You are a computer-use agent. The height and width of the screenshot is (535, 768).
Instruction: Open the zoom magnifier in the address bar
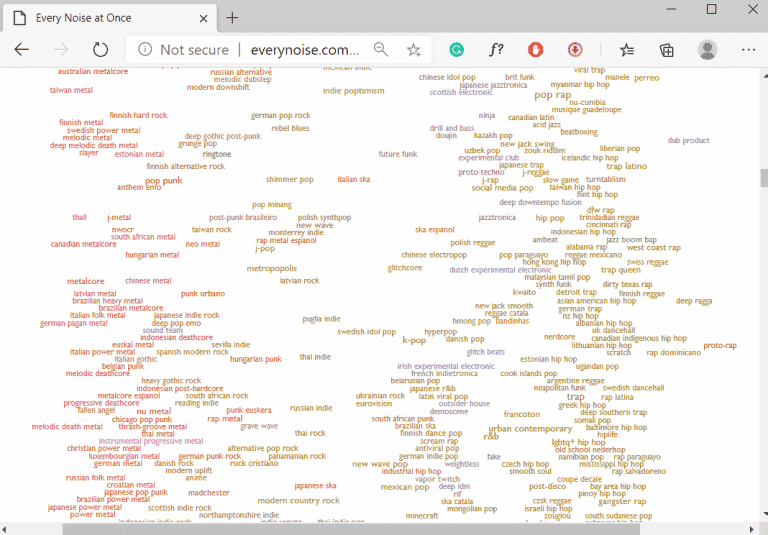point(381,49)
